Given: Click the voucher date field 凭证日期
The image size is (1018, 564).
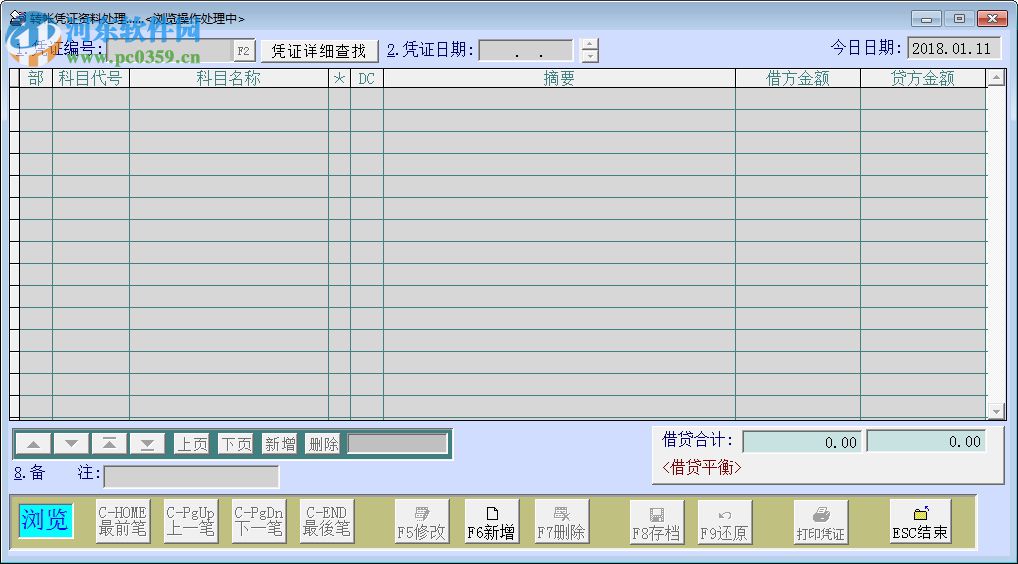Looking at the screenshot, I should point(526,51).
